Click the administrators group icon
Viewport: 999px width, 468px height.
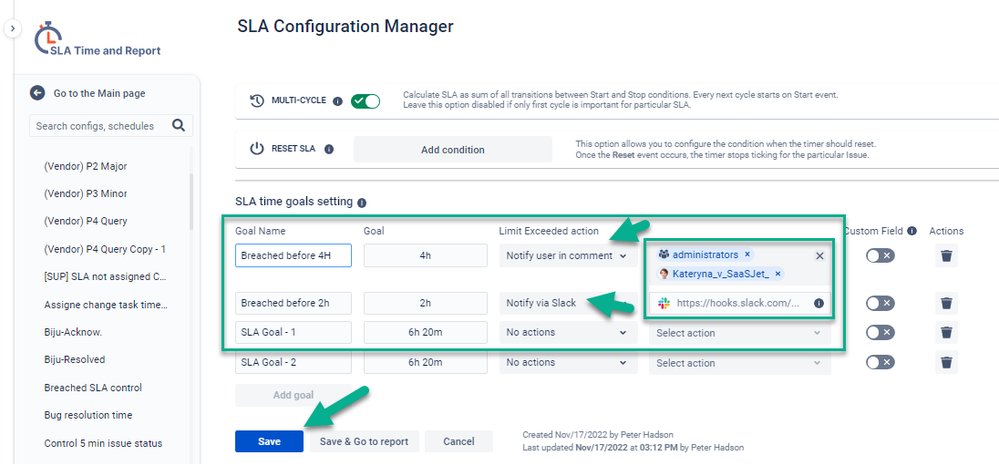coord(664,255)
